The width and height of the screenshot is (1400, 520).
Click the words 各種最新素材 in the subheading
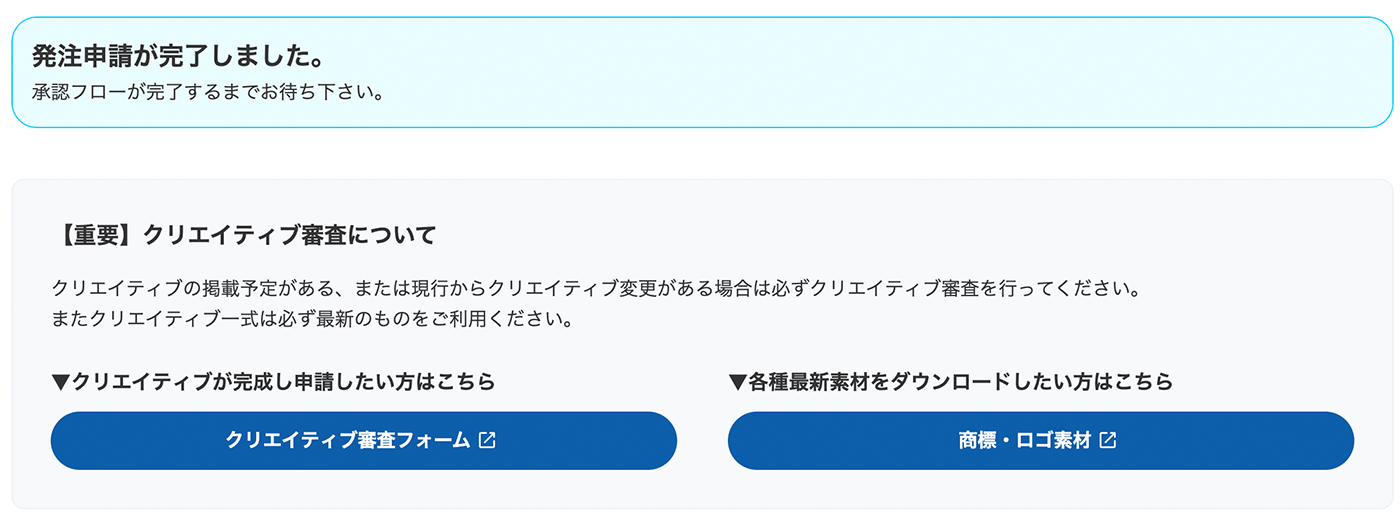tap(802, 382)
